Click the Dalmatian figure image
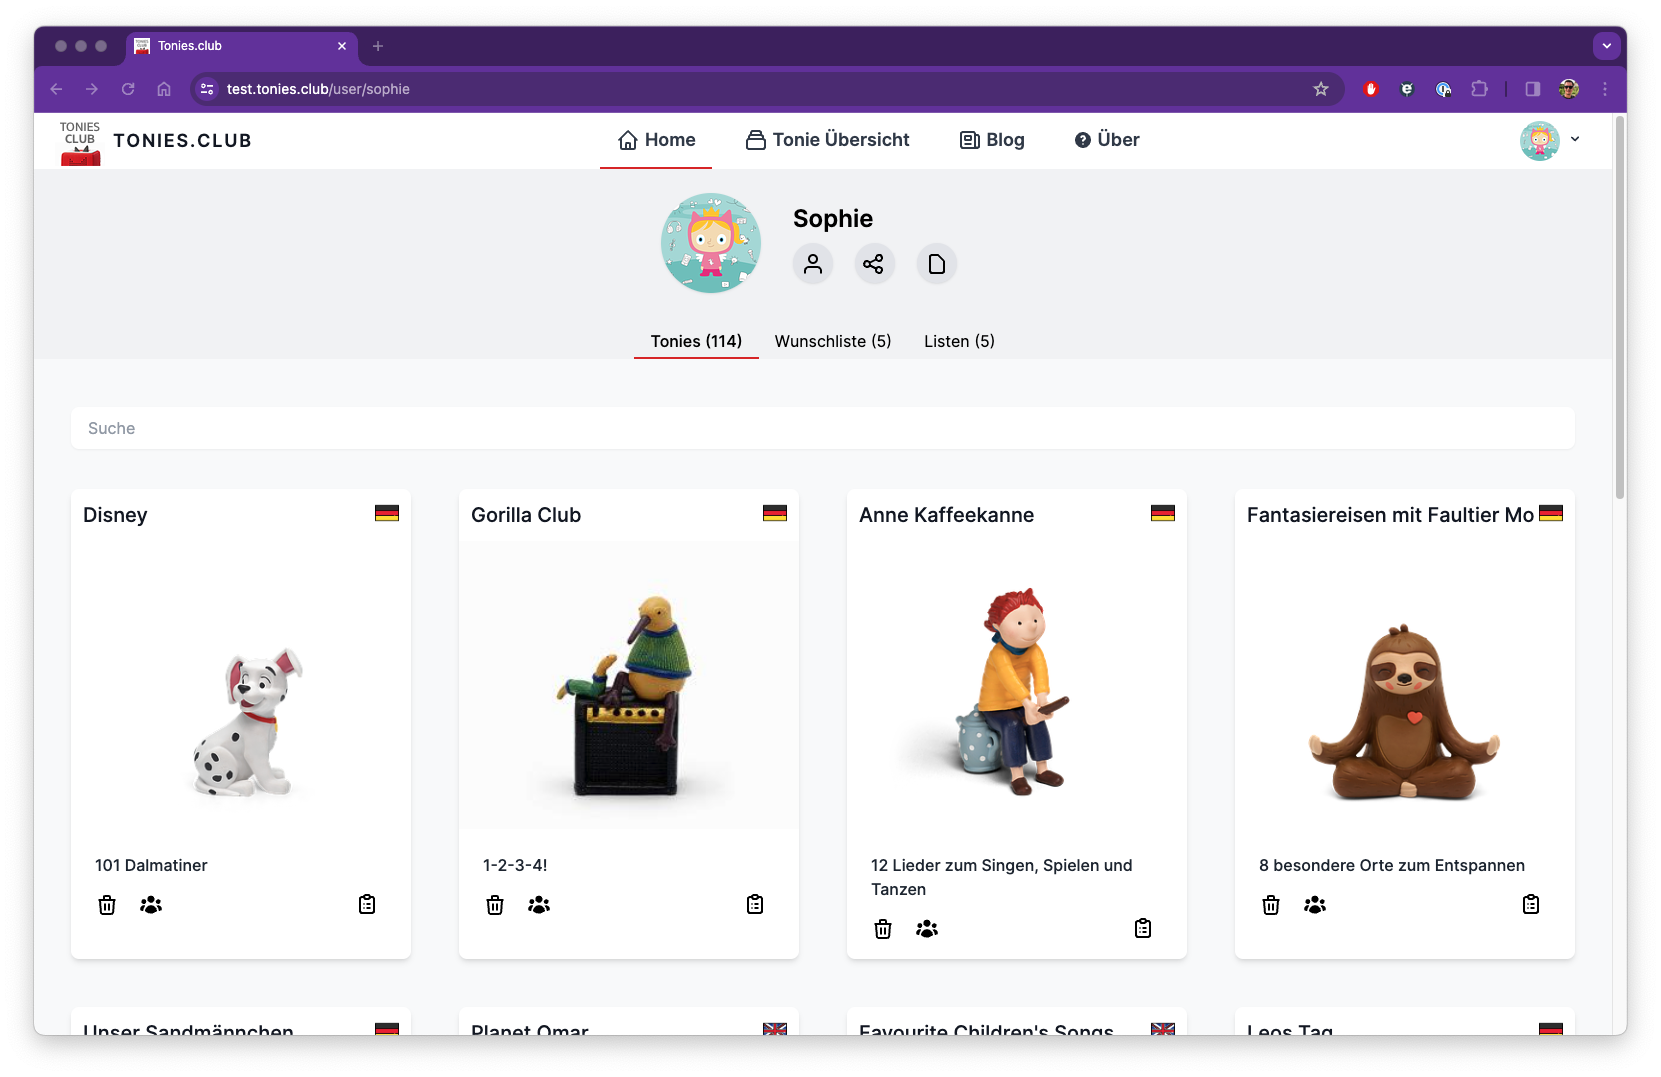Viewport: 1661px width, 1077px height. pyautogui.click(x=248, y=721)
